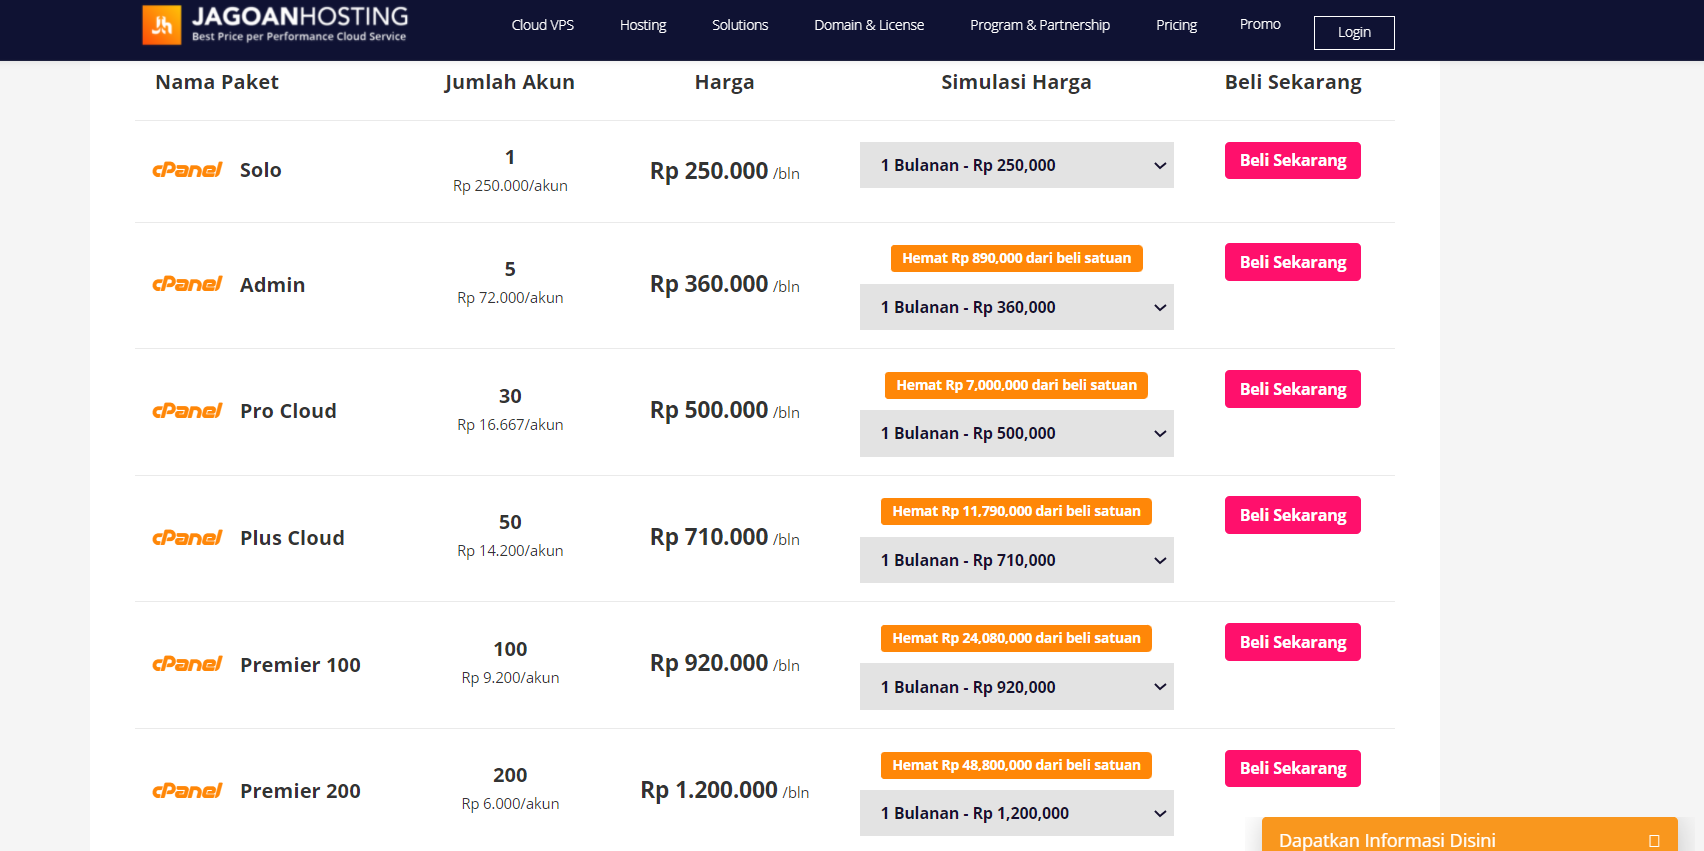Expand the Admin 1 Bulanan Rp 360,000 dropdown
Image resolution: width=1704 pixels, height=851 pixels.
tap(1017, 307)
